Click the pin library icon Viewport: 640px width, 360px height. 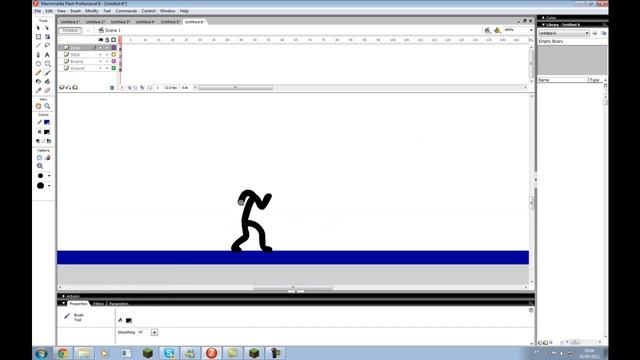click(595, 33)
